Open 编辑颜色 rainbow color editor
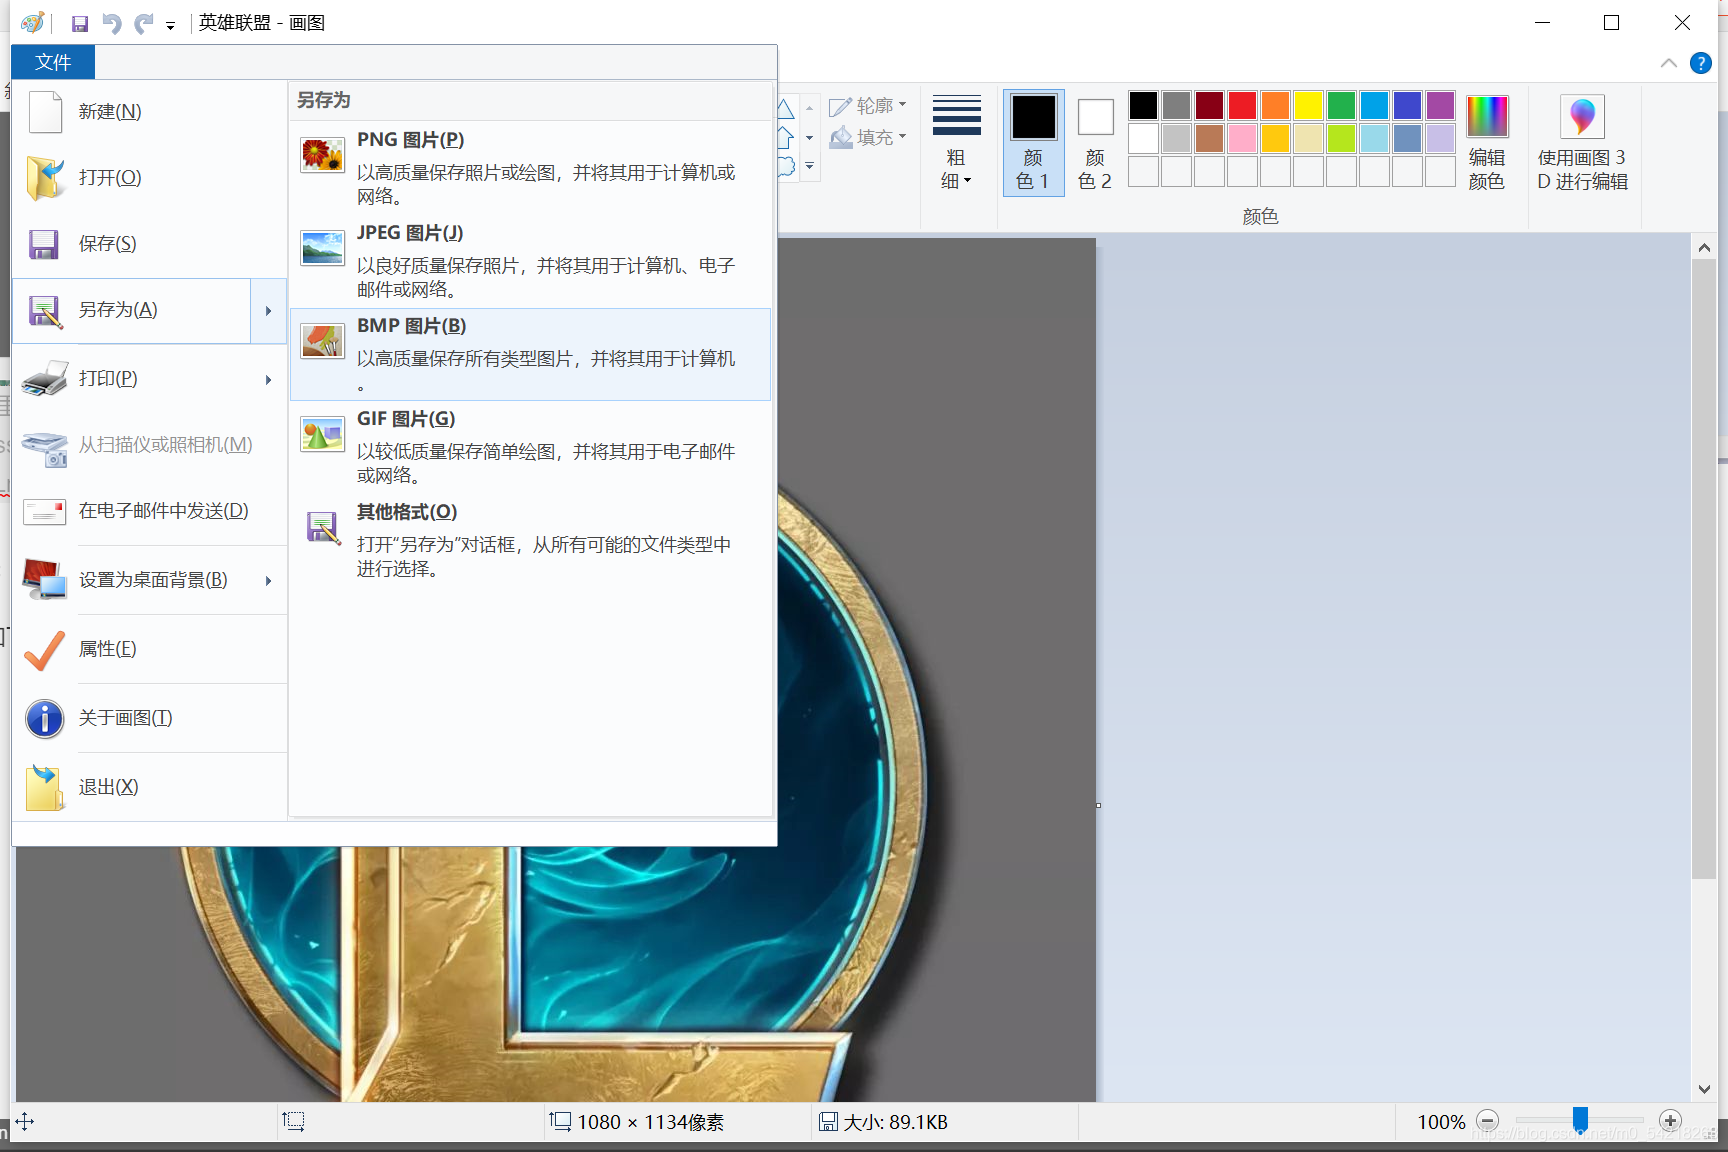 pyautogui.click(x=1487, y=143)
